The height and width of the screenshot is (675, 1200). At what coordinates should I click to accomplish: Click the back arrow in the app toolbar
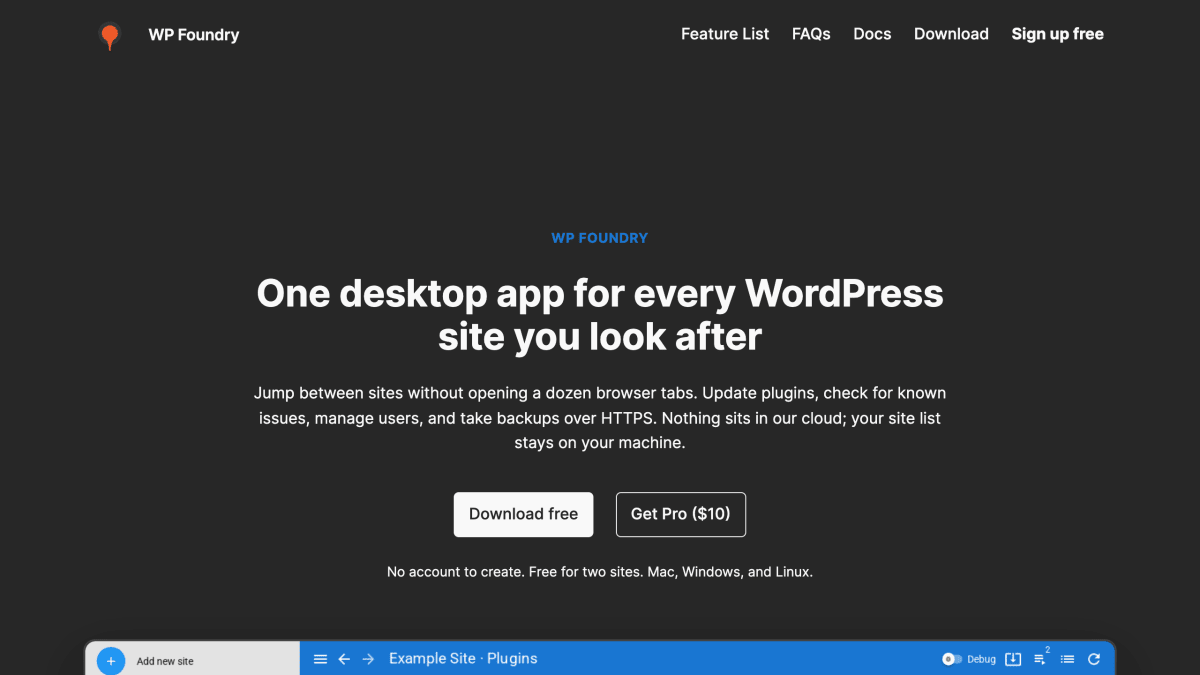[344, 659]
